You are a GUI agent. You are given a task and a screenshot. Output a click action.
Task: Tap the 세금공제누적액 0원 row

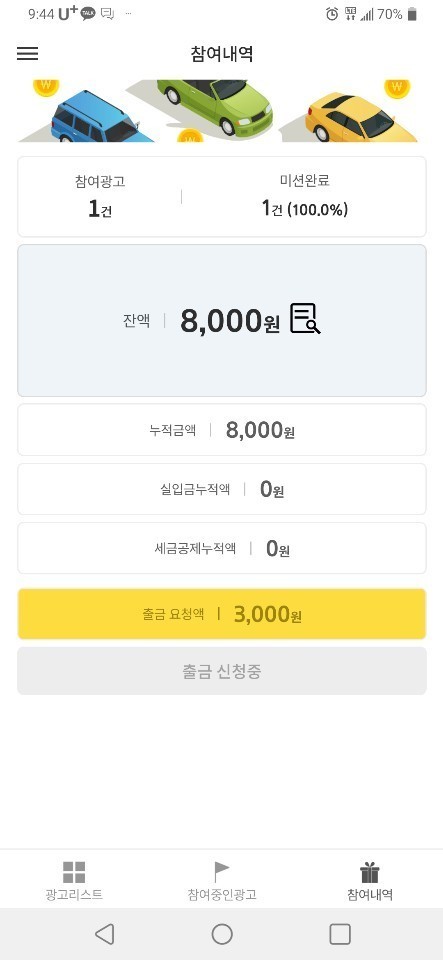[222, 548]
